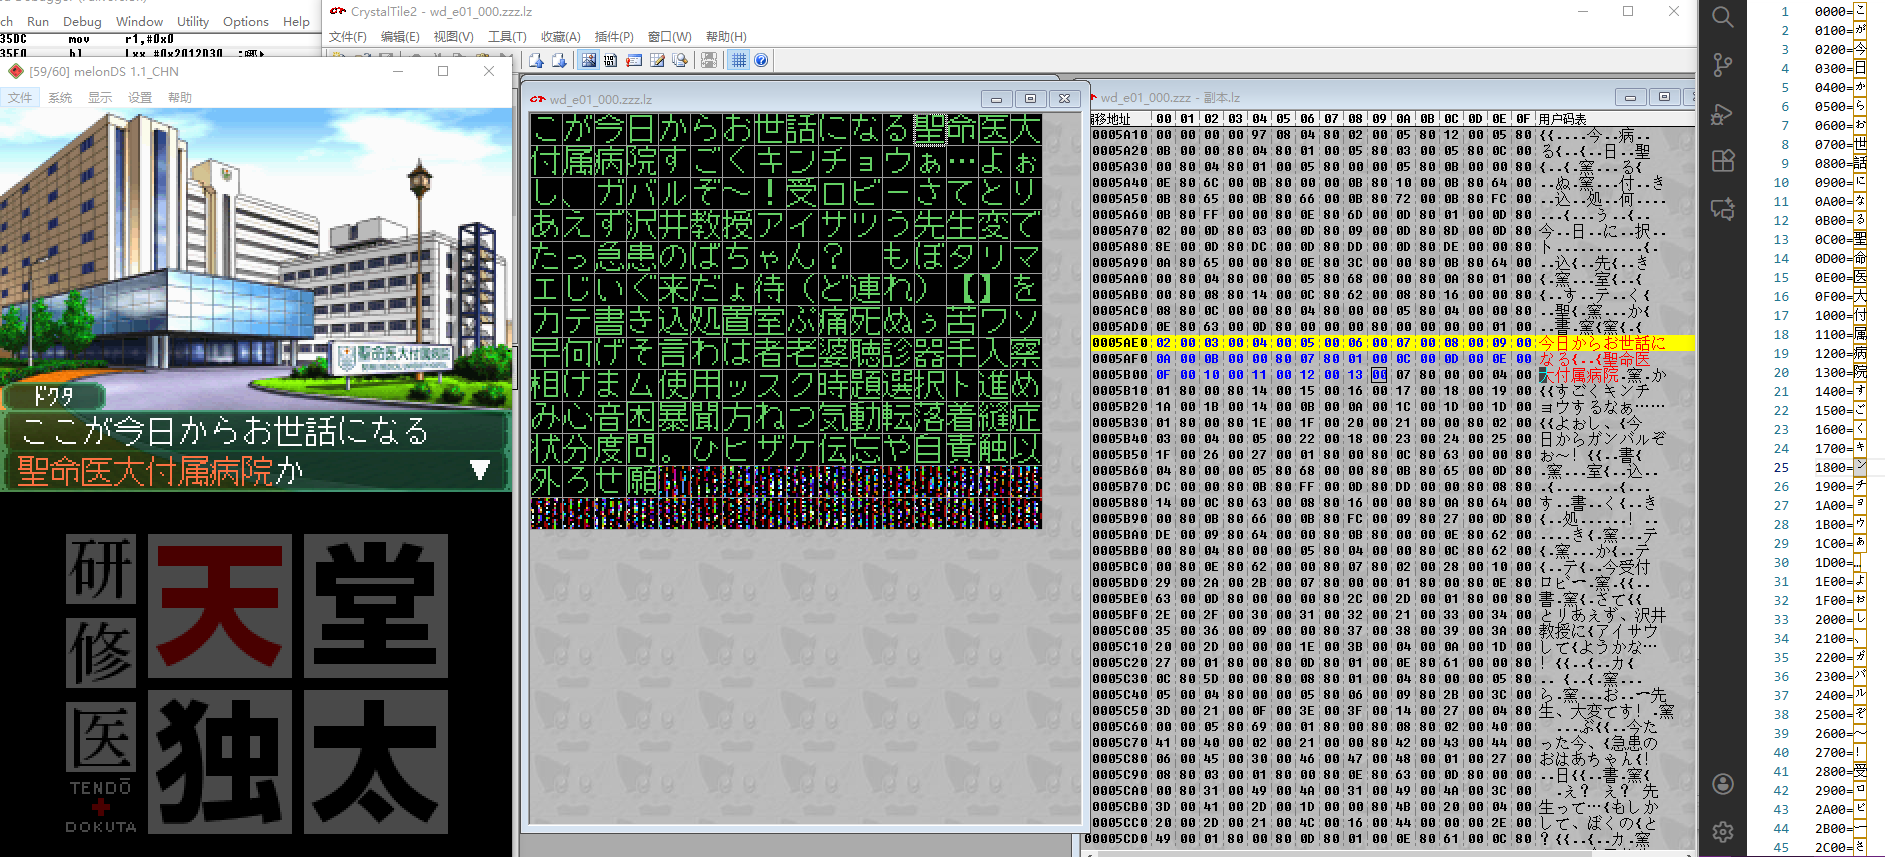Open the 系统 menu in melonDS
The width and height of the screenshot is (1885, 857).
pos(60,98)
